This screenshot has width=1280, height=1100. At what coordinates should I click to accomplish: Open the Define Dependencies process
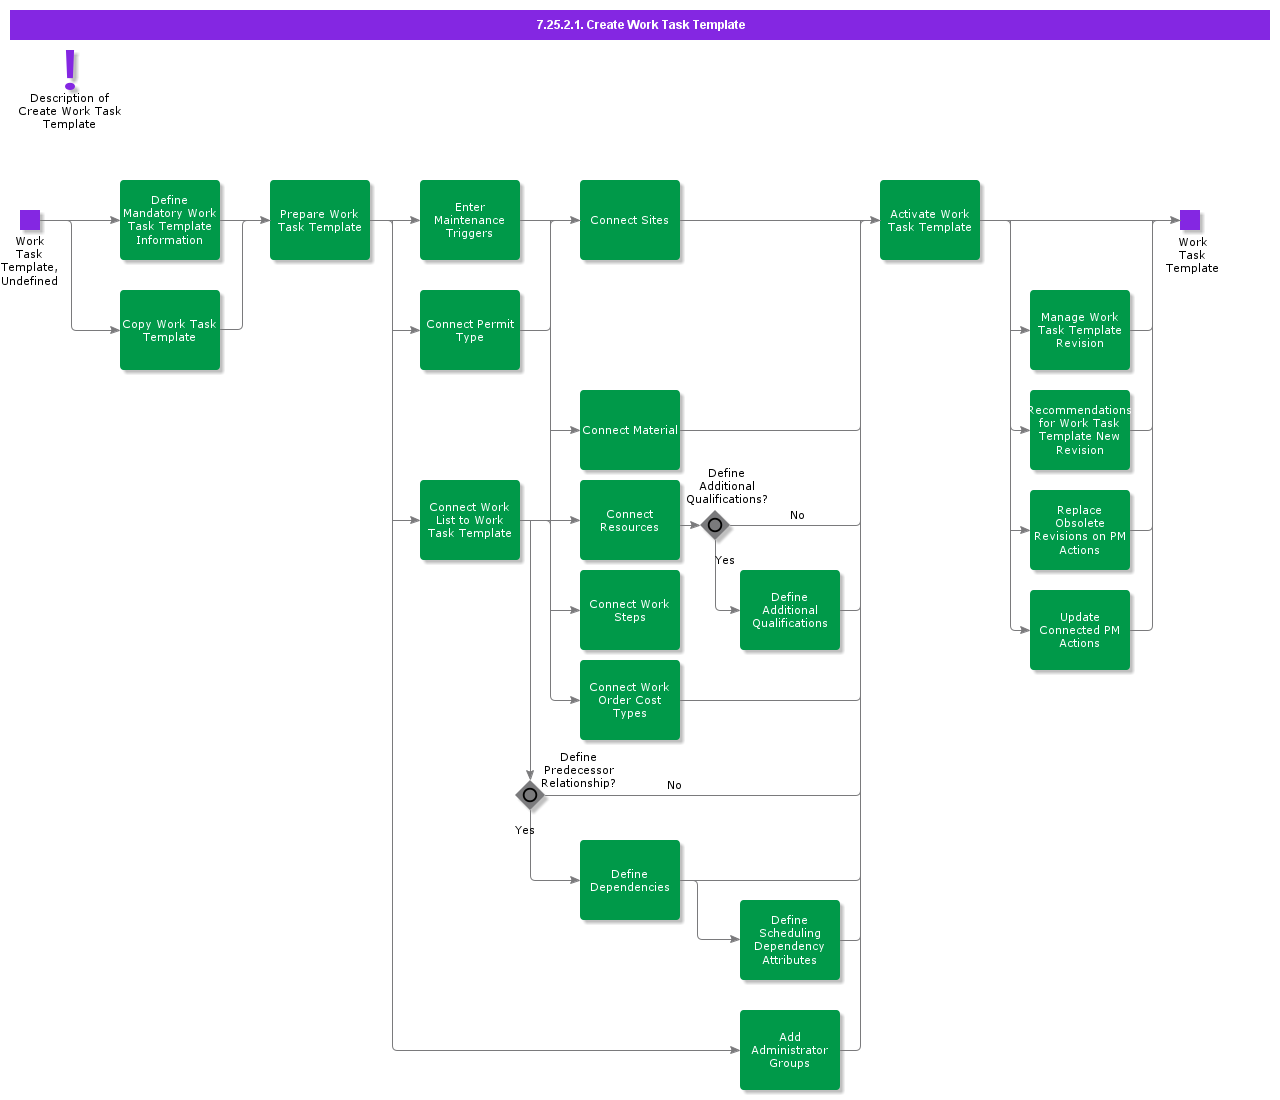[x=630, y=880]
